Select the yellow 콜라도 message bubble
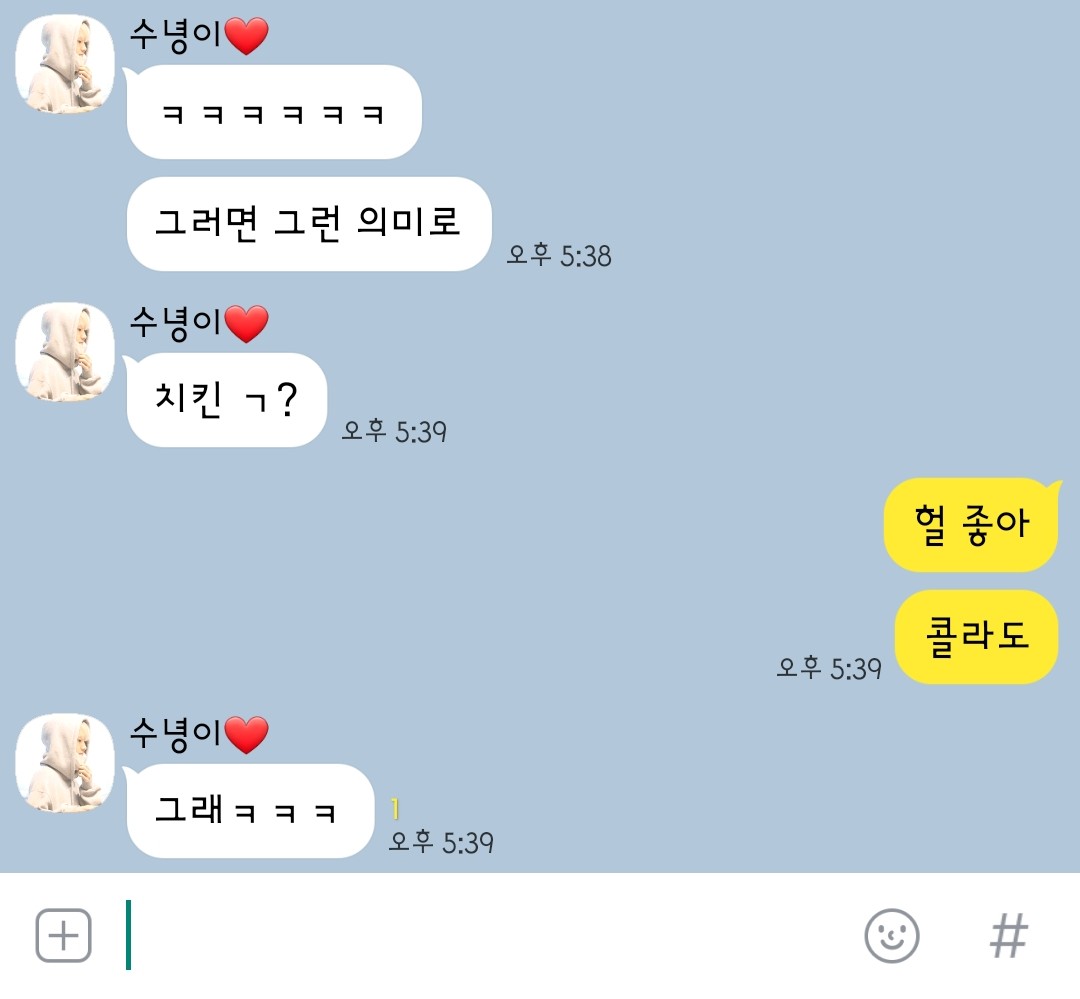 (976, 637)
